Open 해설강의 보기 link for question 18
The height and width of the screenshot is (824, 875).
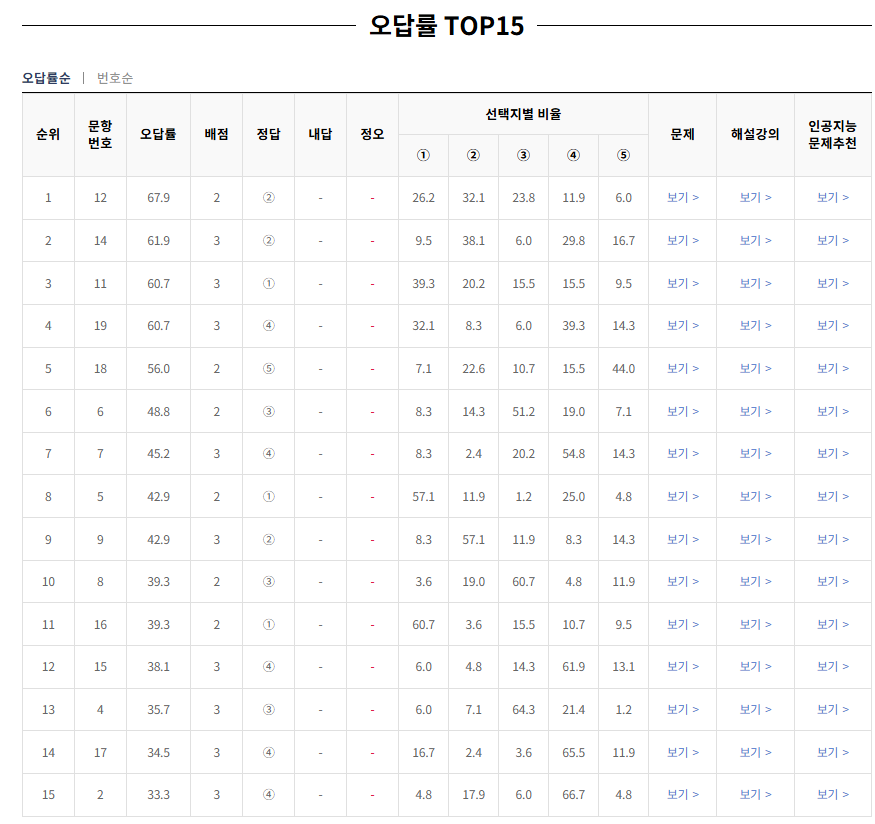755,368
